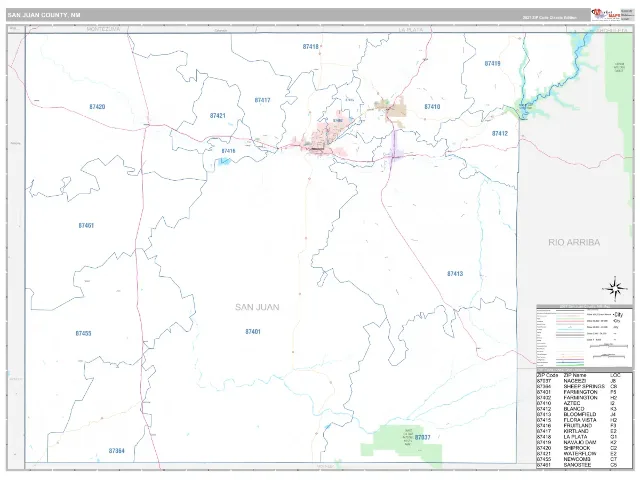Viewport: 640px width, 480px height.
Task: Select FRUITLAND in the ZIP index table
Action: [578, 426]
